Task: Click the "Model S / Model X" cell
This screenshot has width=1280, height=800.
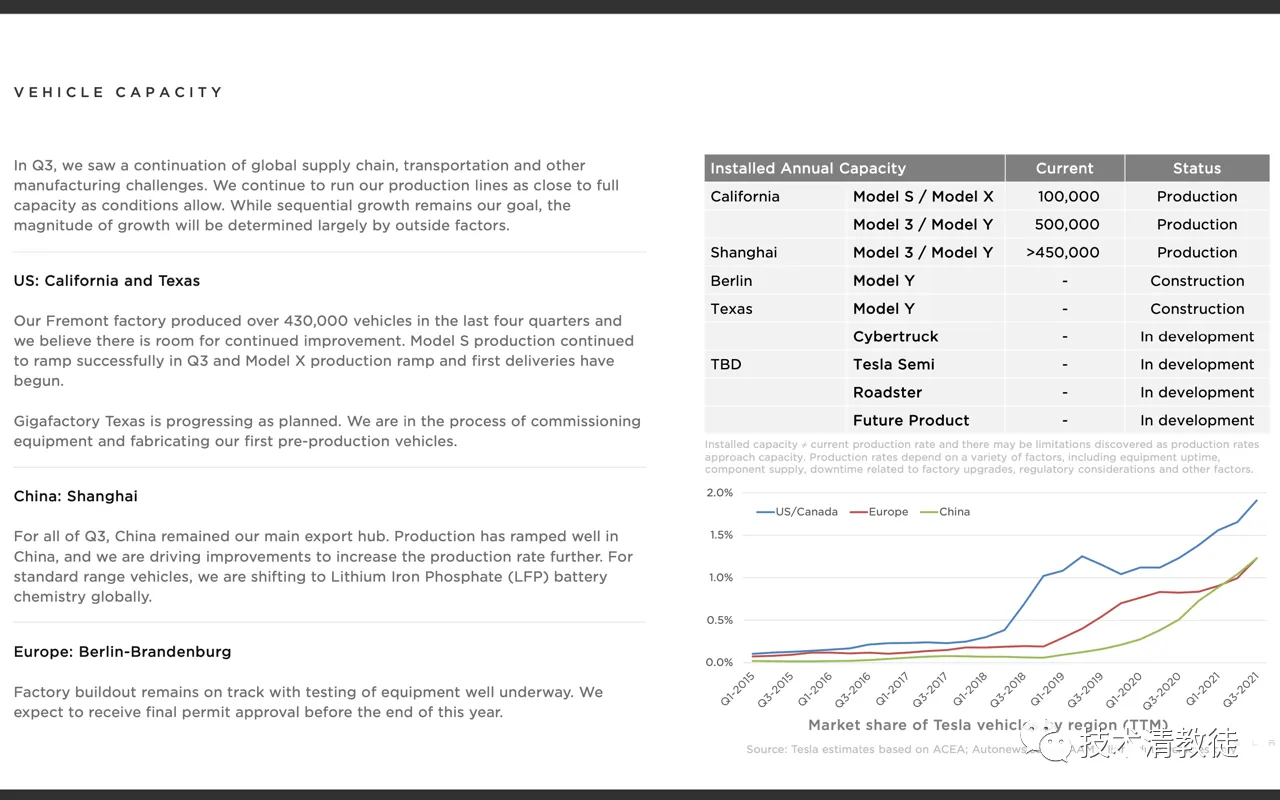Action: (x=923, y=196)
